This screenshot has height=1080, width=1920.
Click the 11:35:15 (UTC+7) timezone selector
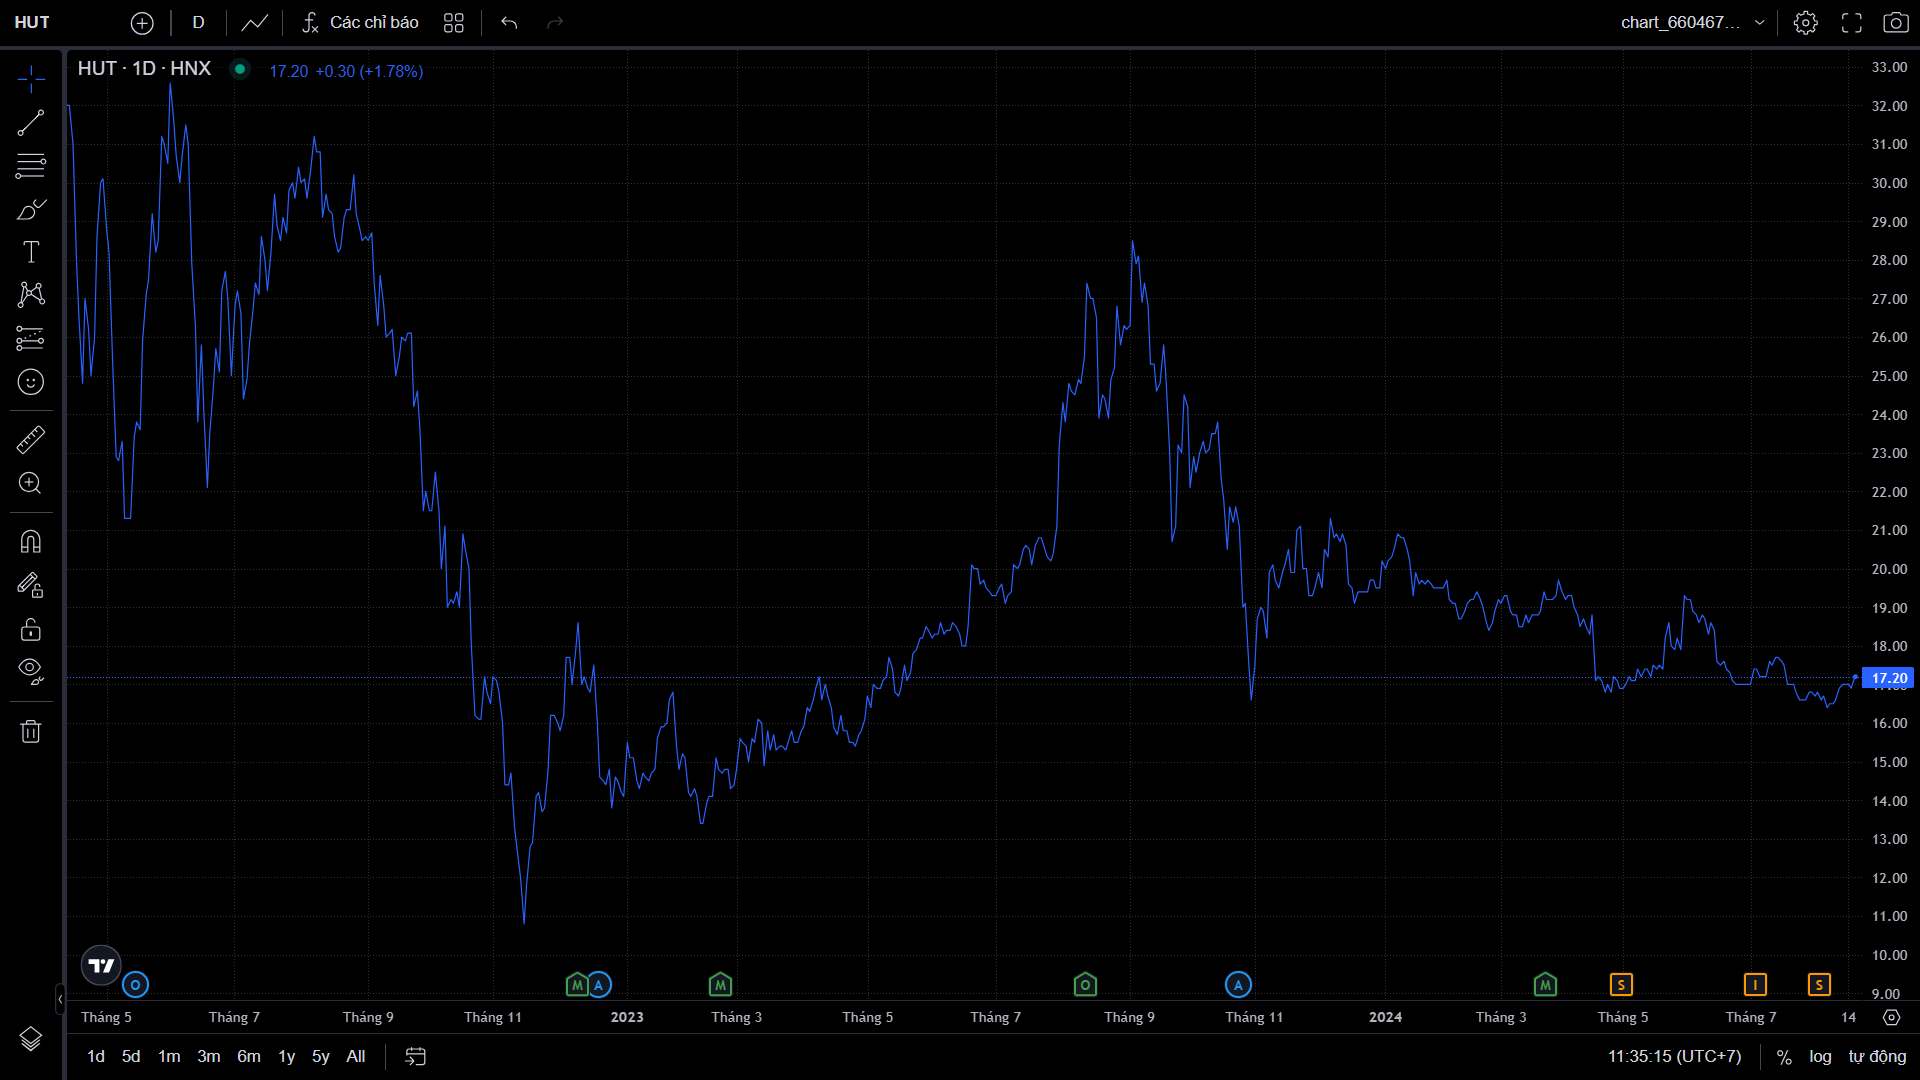pos(1675,1057)
